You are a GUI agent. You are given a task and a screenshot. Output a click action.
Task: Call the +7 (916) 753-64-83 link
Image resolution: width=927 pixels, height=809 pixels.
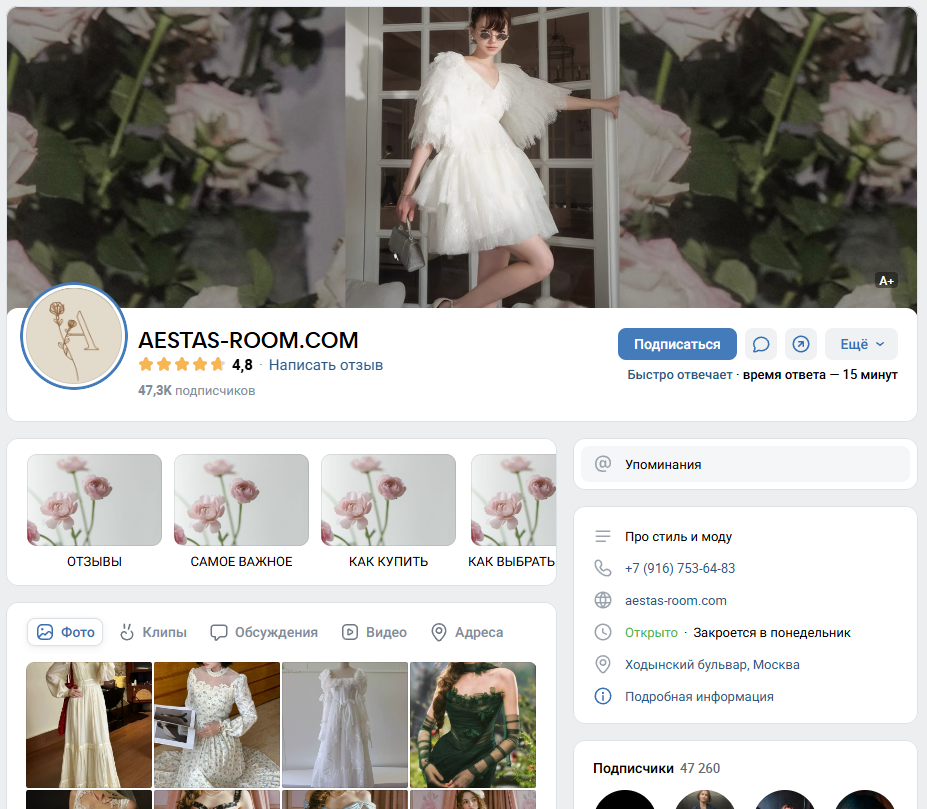[680, 568]
